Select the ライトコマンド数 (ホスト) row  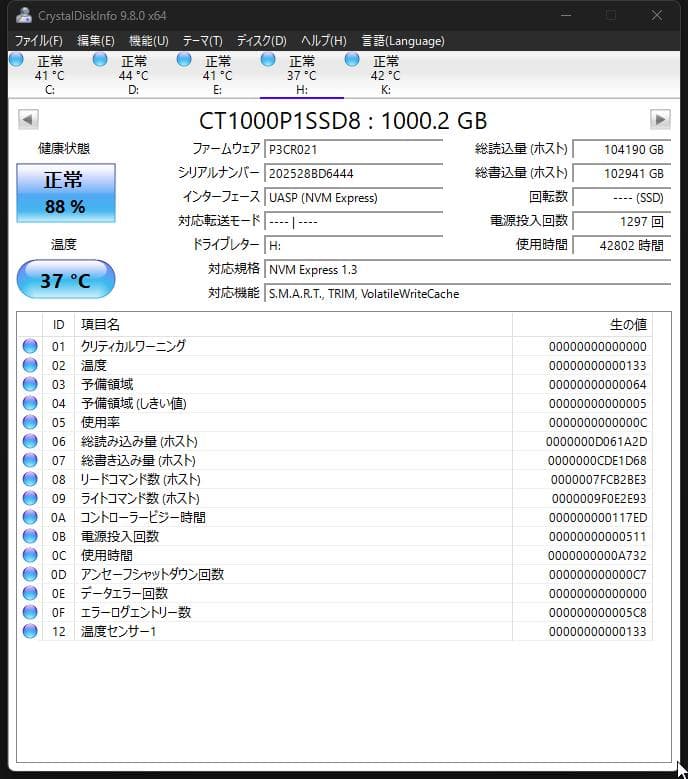(335, 498)
